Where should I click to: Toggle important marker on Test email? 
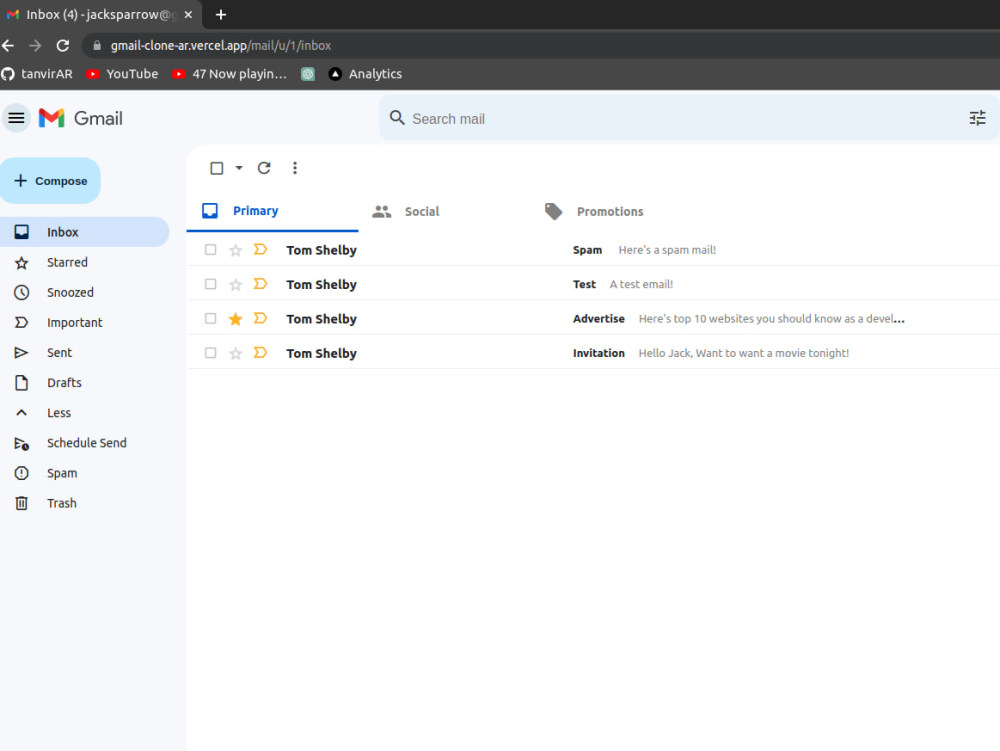pos(260,284)
